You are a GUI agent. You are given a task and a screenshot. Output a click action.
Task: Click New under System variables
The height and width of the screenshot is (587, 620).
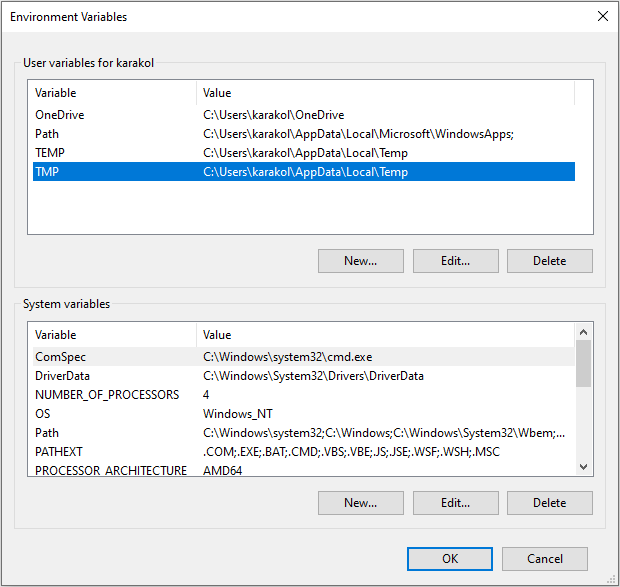[361, 503]
